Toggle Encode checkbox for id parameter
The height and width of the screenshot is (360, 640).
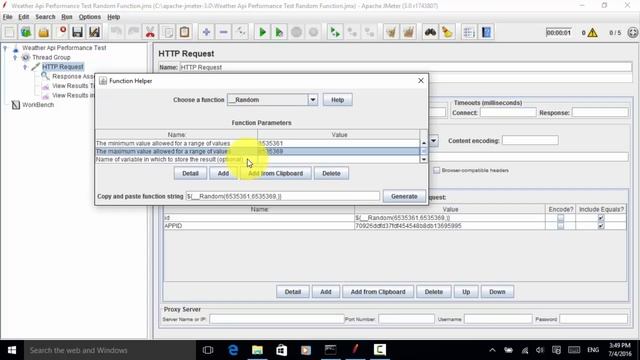560,218
